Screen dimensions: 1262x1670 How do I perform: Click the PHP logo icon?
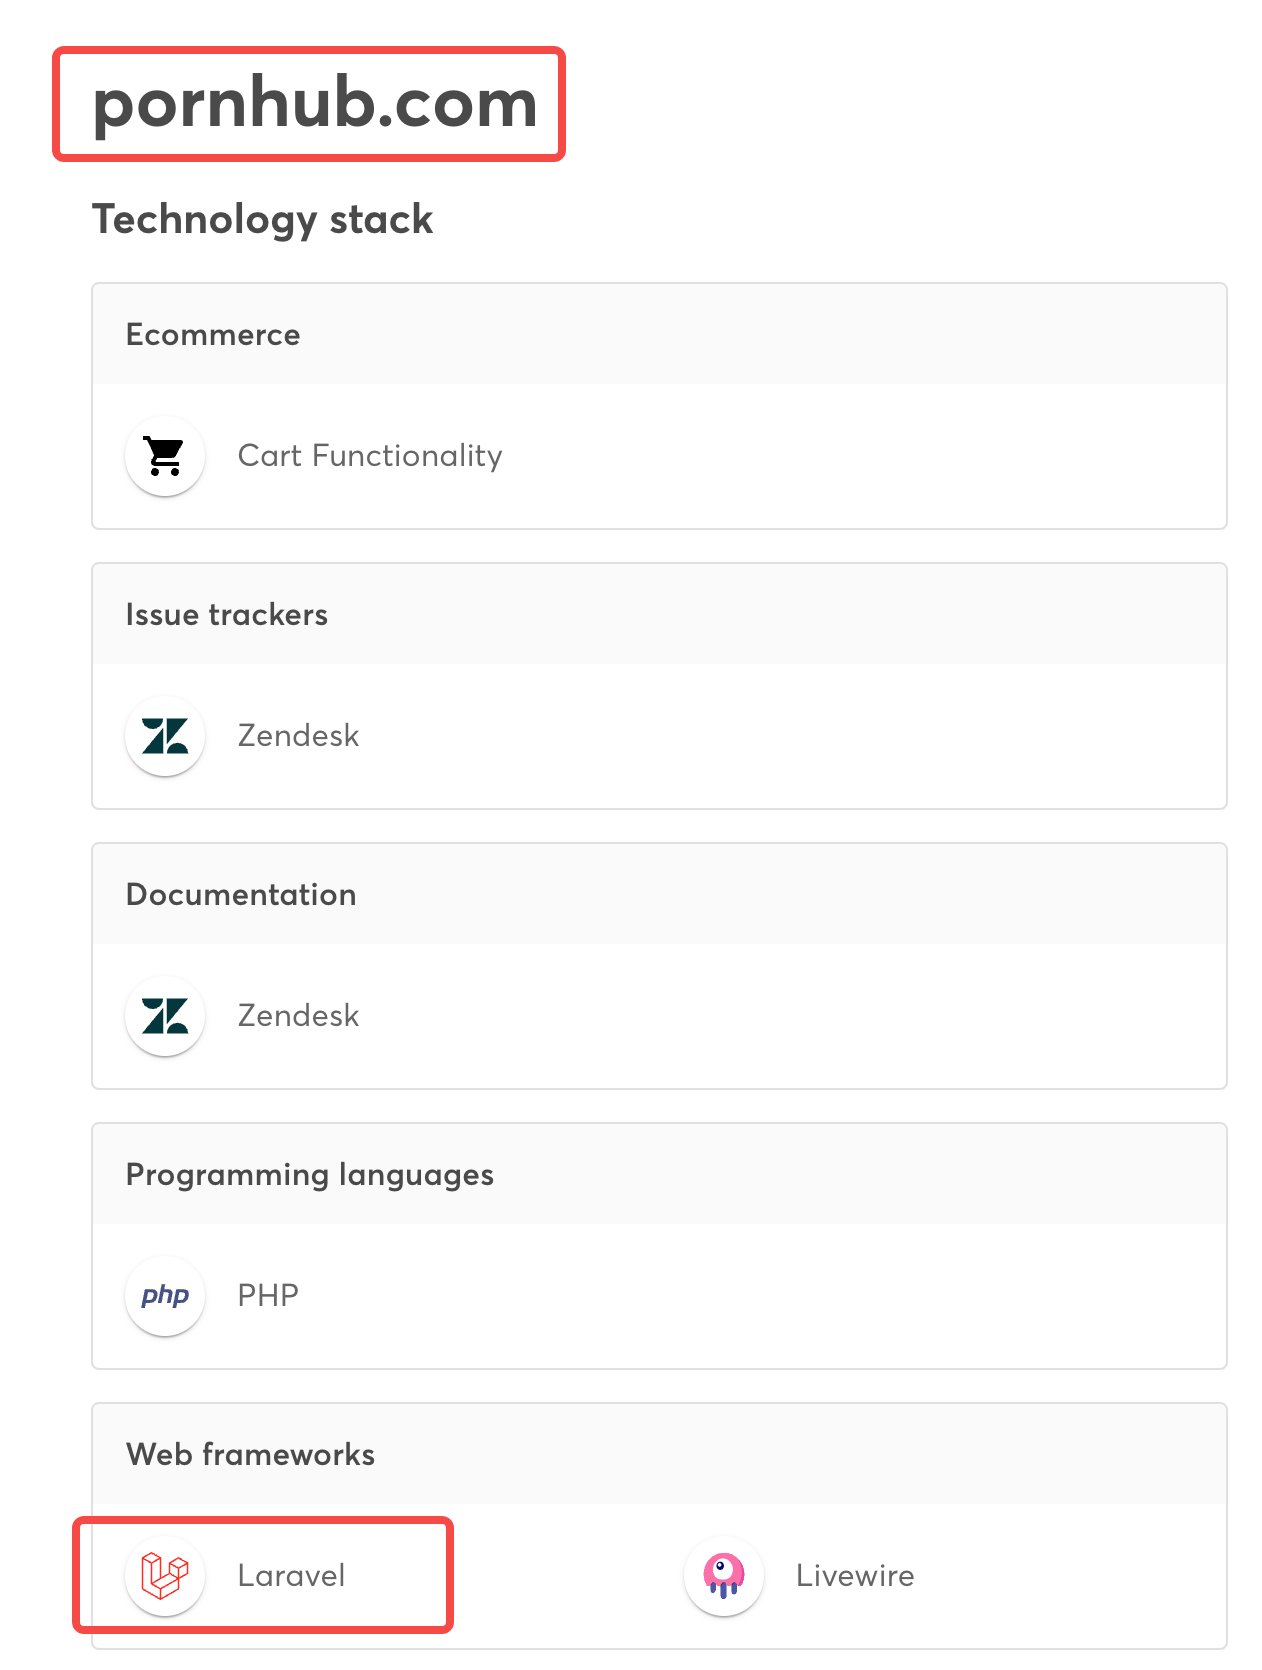click(165, 1296)
